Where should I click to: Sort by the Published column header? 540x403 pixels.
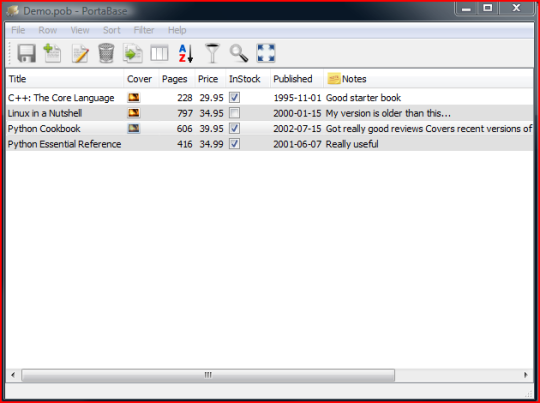pos(297,79)
